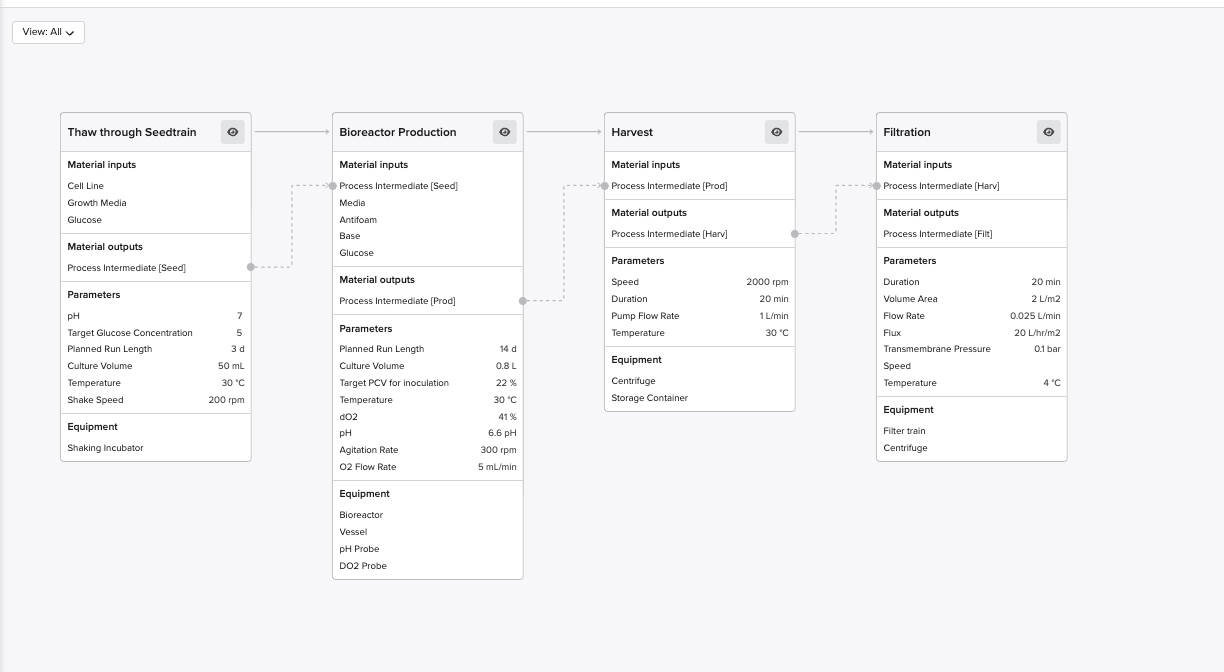Click the eye icon on Thaw through Seedtrain card
Screen dimensions: 1224x672
[232, 131]
